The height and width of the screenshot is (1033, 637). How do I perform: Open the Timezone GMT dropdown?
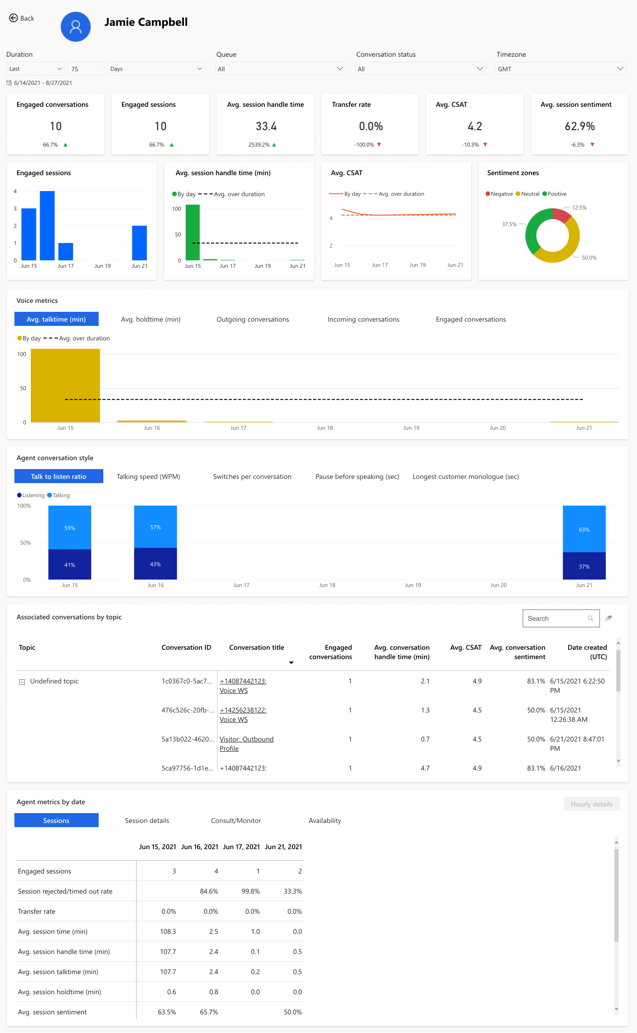[x=561, y=69]
